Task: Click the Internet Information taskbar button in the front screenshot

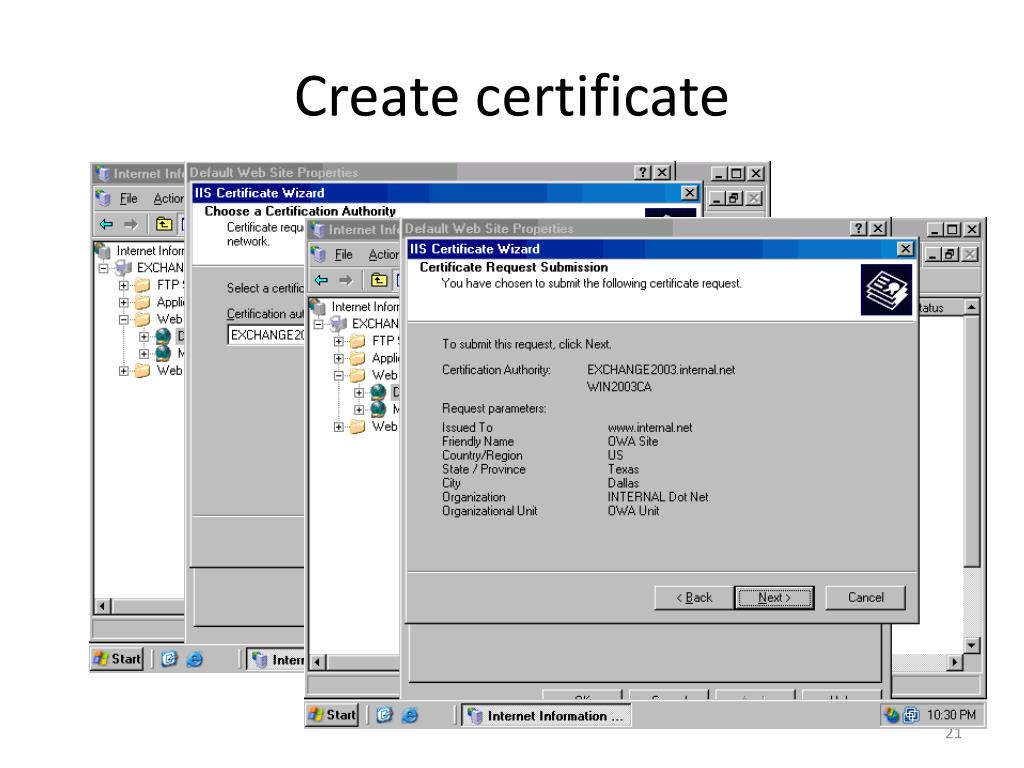Action: [547, 716]
